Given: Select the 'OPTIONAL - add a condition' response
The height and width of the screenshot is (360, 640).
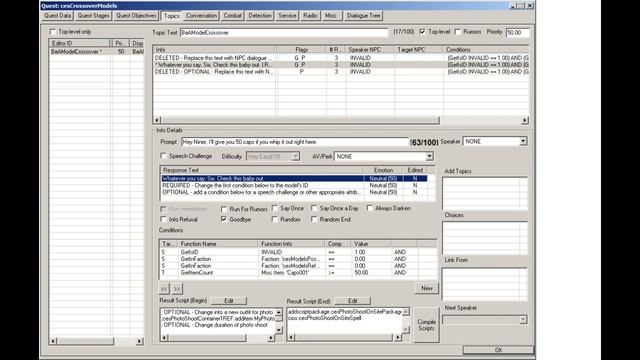Looking at the screenshot, I should (x=294, y=192).
